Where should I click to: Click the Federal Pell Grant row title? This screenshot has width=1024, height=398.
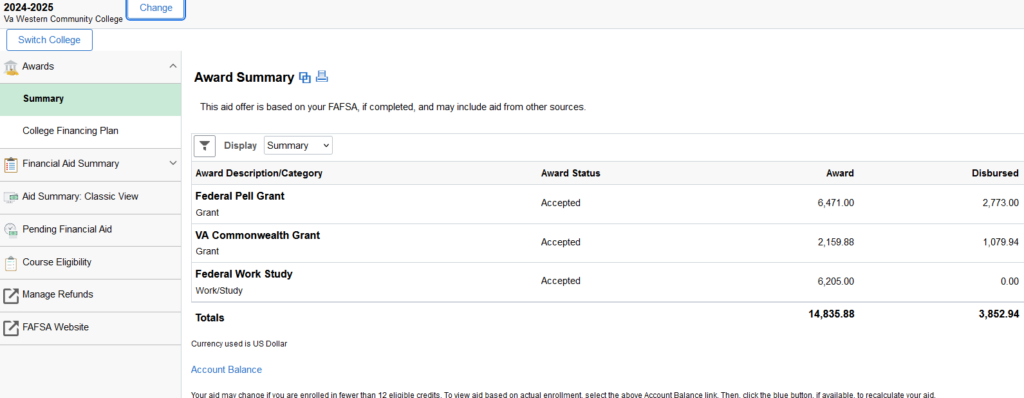tap(240, 196)
